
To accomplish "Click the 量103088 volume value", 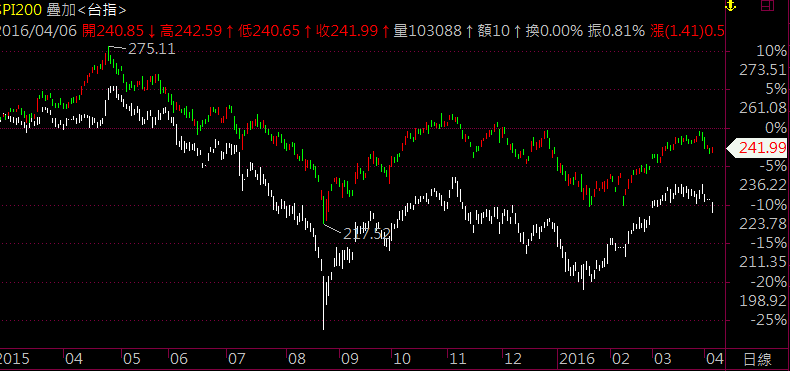I will coord(427,31).
